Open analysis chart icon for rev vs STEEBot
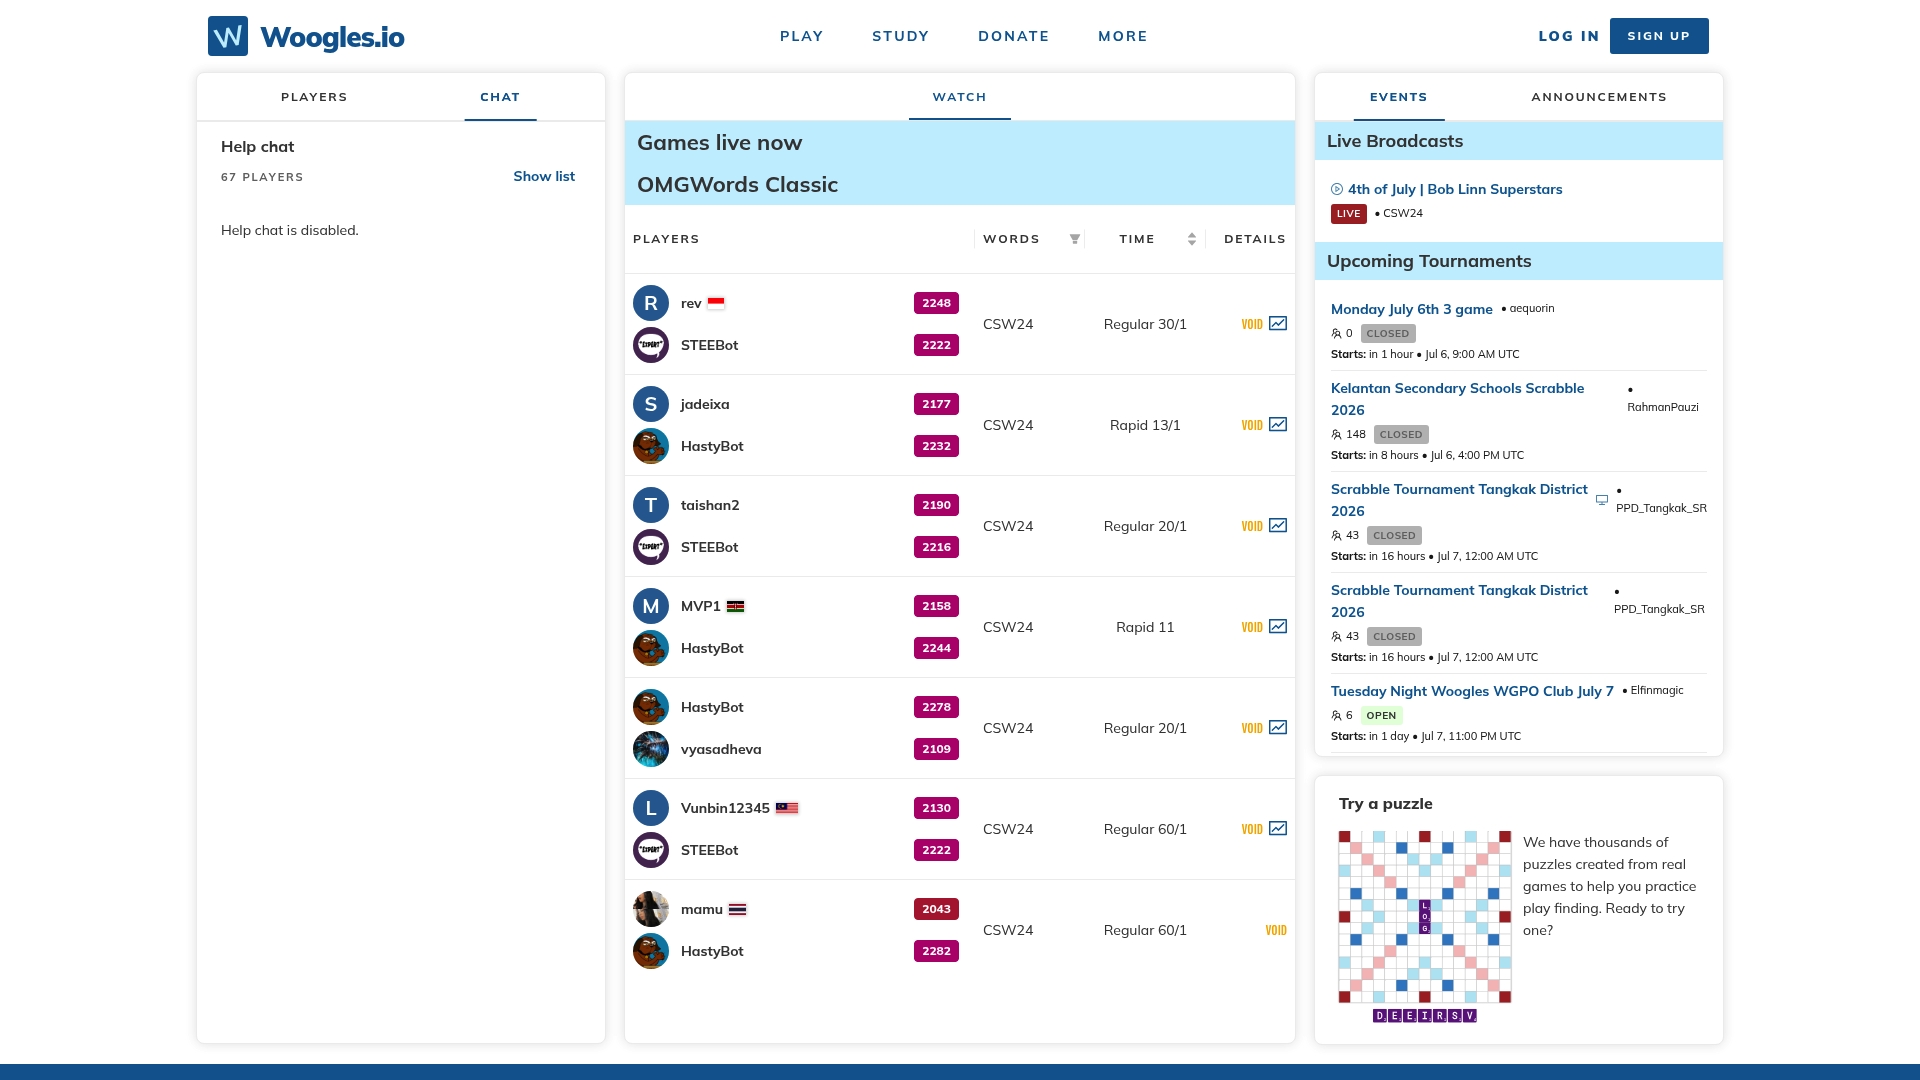 point(1278,324)
